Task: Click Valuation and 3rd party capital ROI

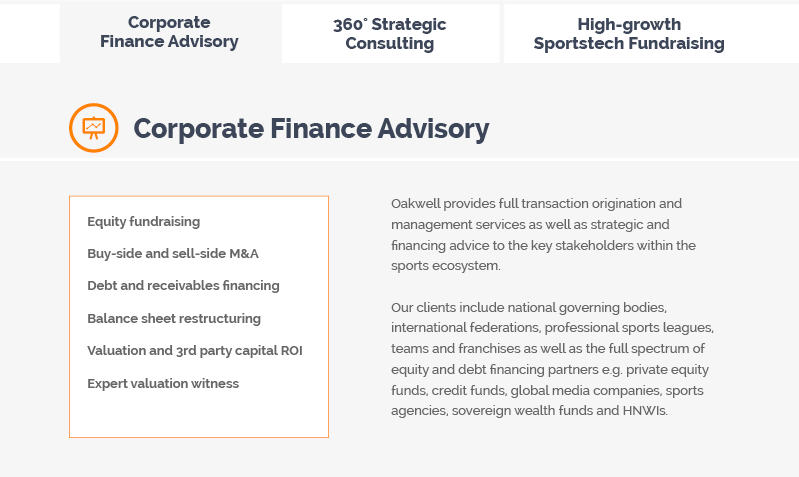Action: point(195,351)
